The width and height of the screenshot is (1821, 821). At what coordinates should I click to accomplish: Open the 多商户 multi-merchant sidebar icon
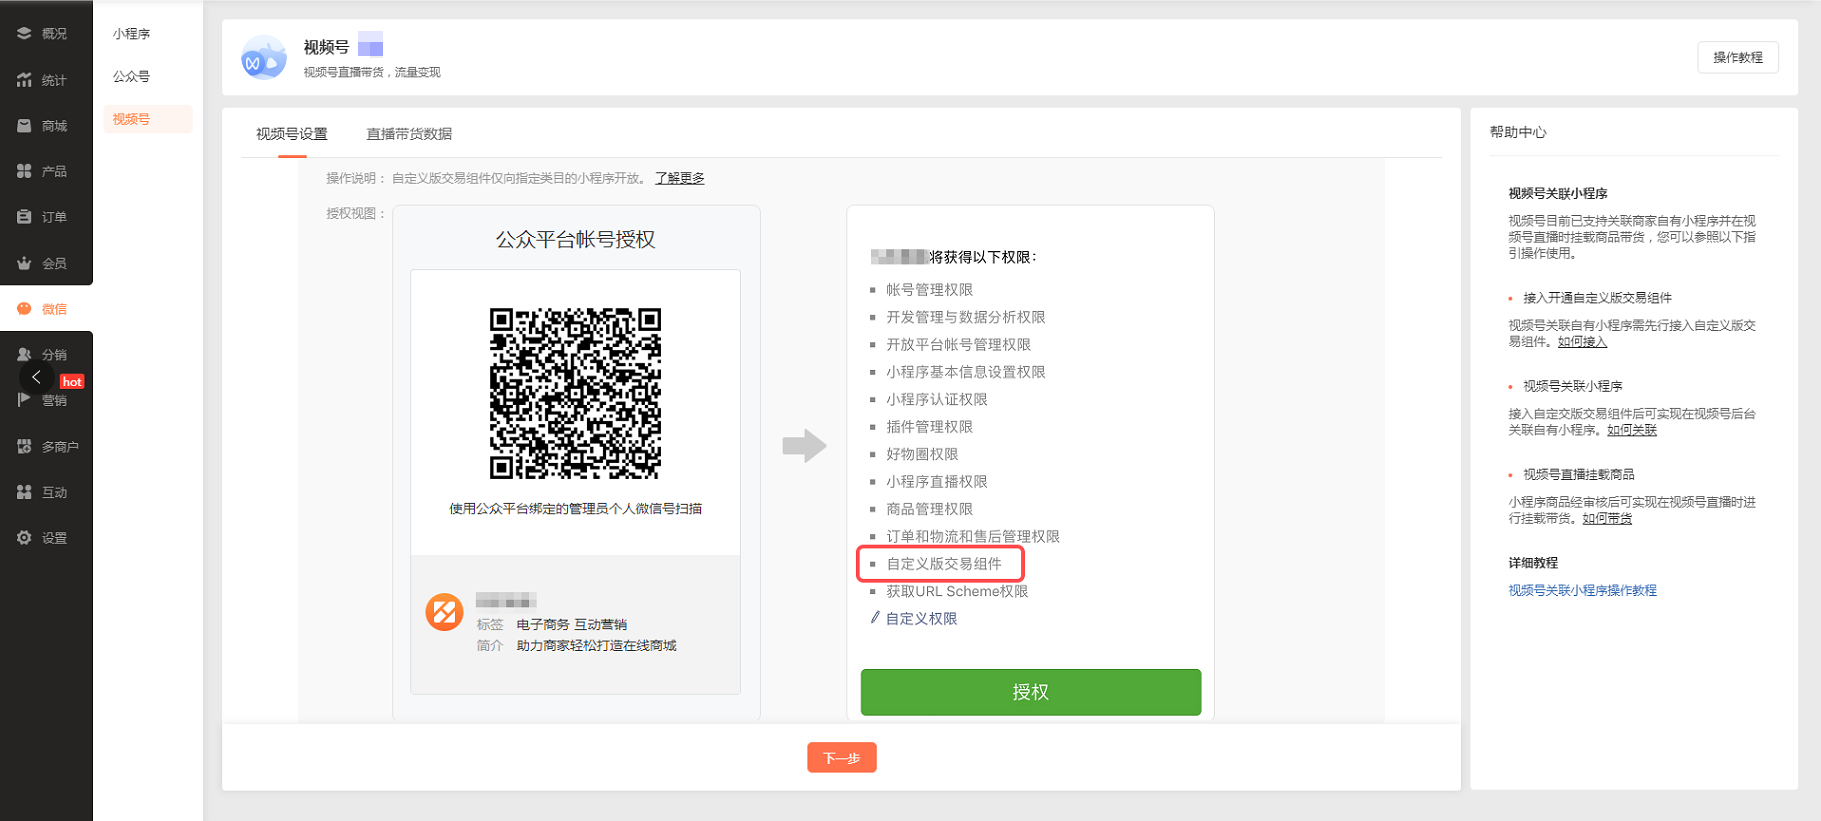24,447
